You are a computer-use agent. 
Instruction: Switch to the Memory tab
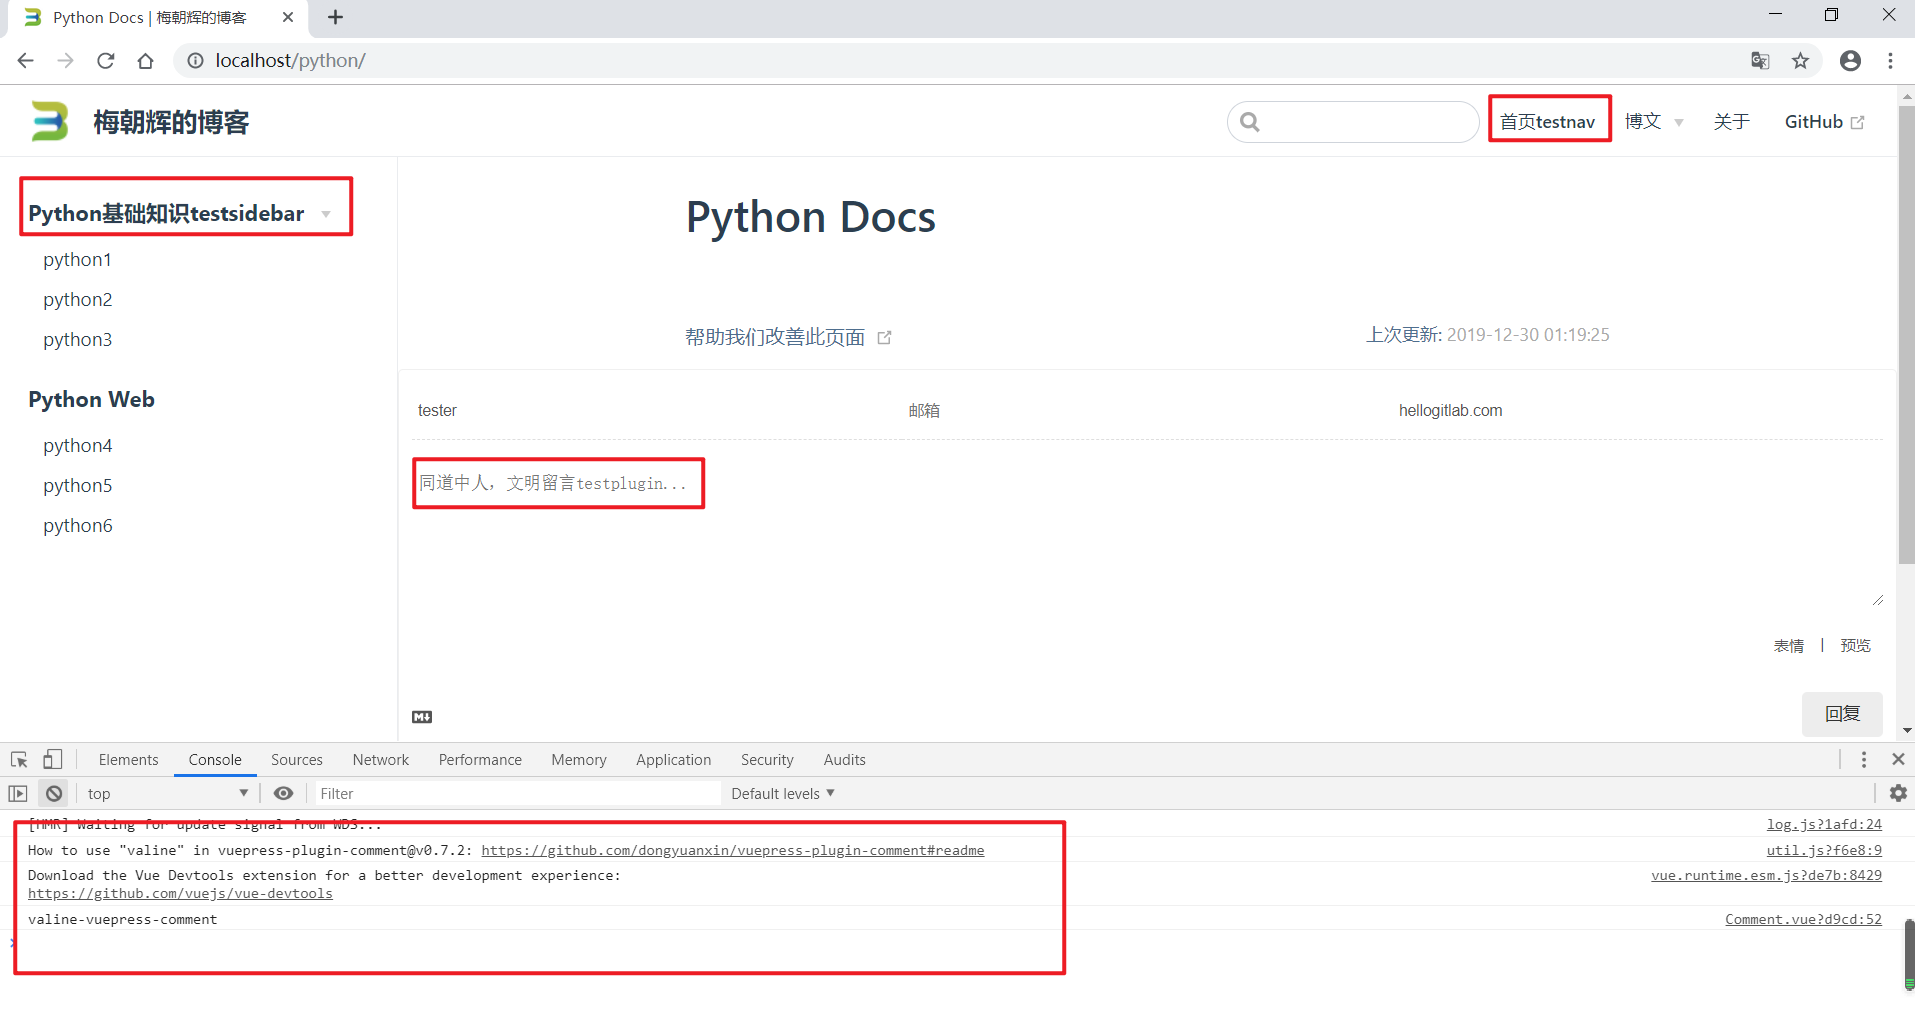click(x=579, y=760)
